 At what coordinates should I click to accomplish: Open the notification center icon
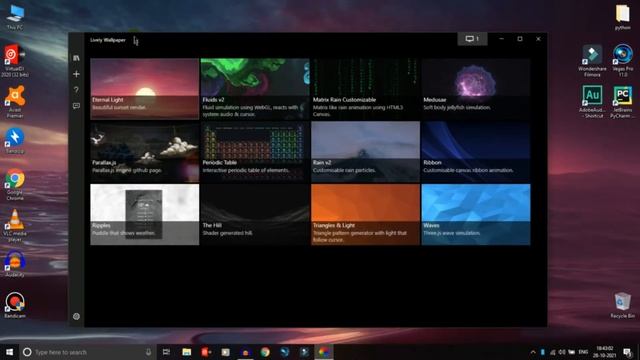(x=627, y=352)
